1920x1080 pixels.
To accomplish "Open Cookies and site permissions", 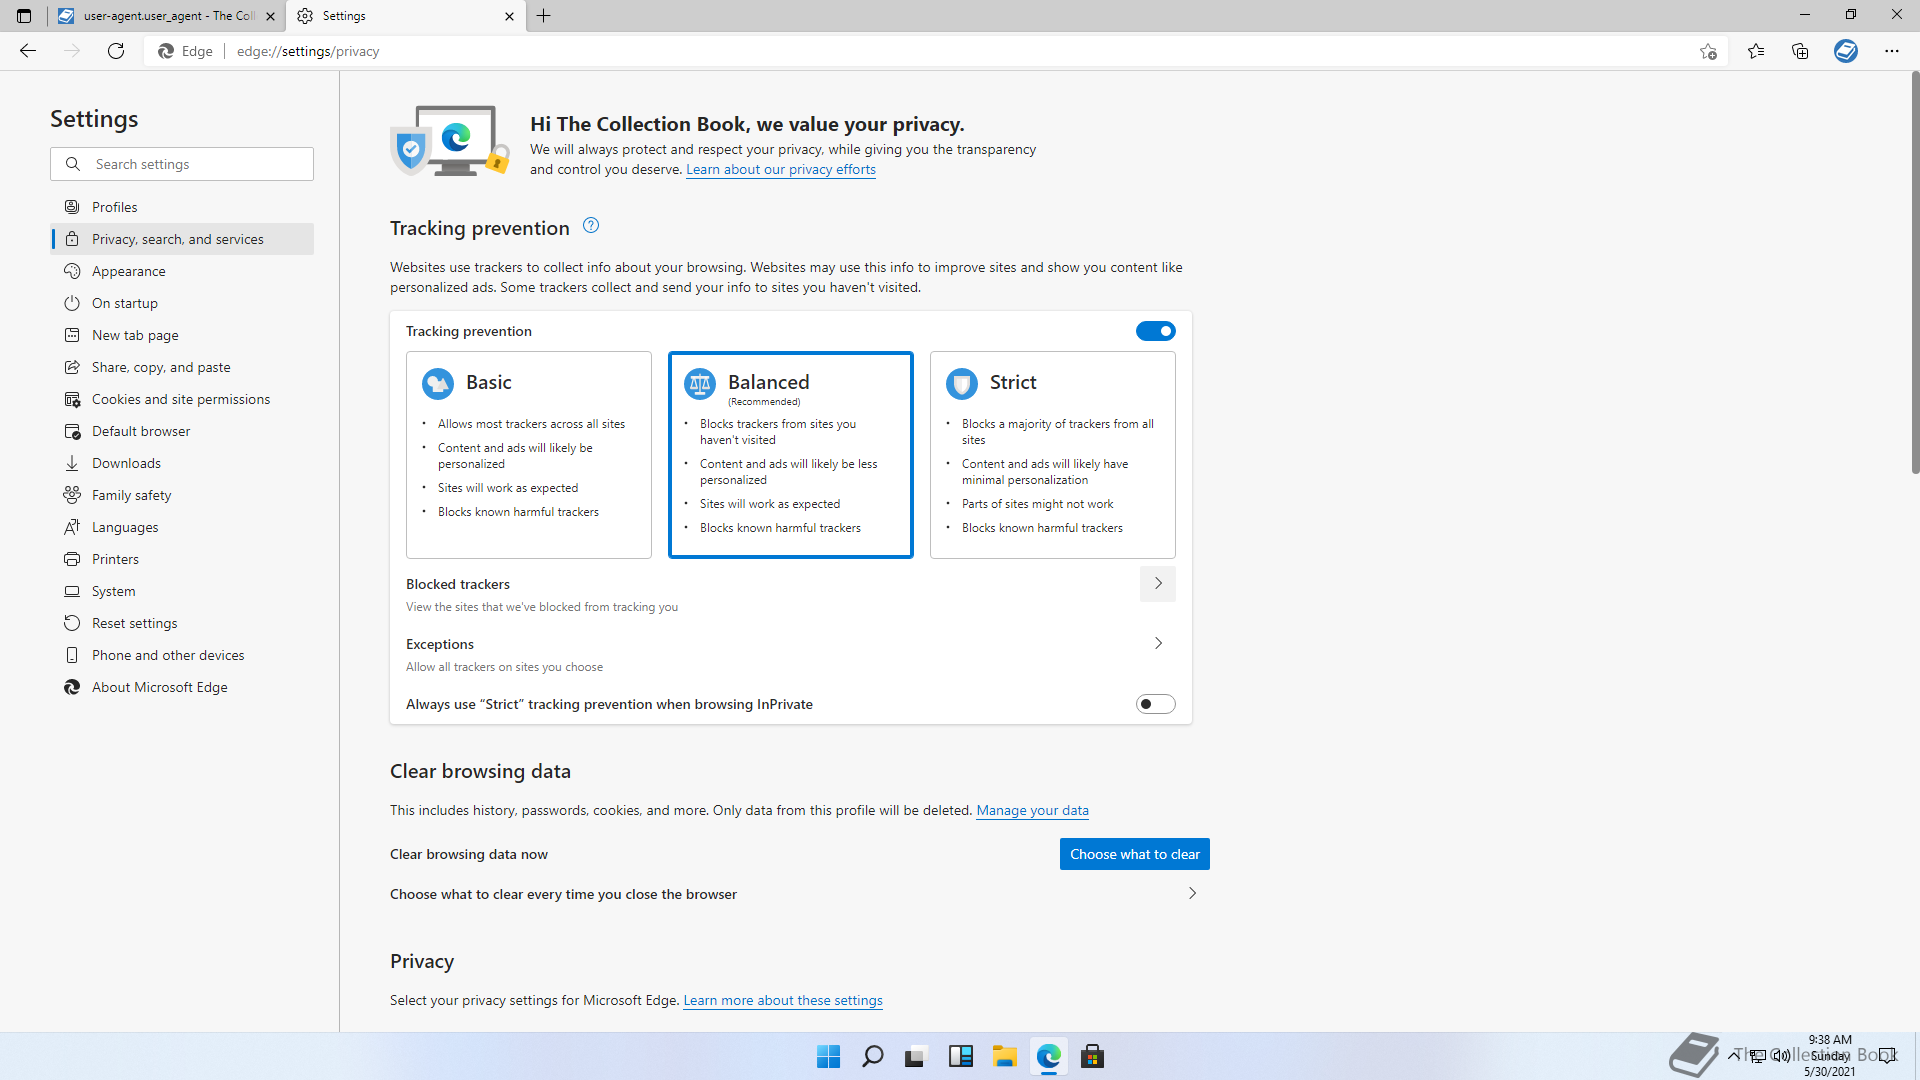I will [x=182, y=399].
